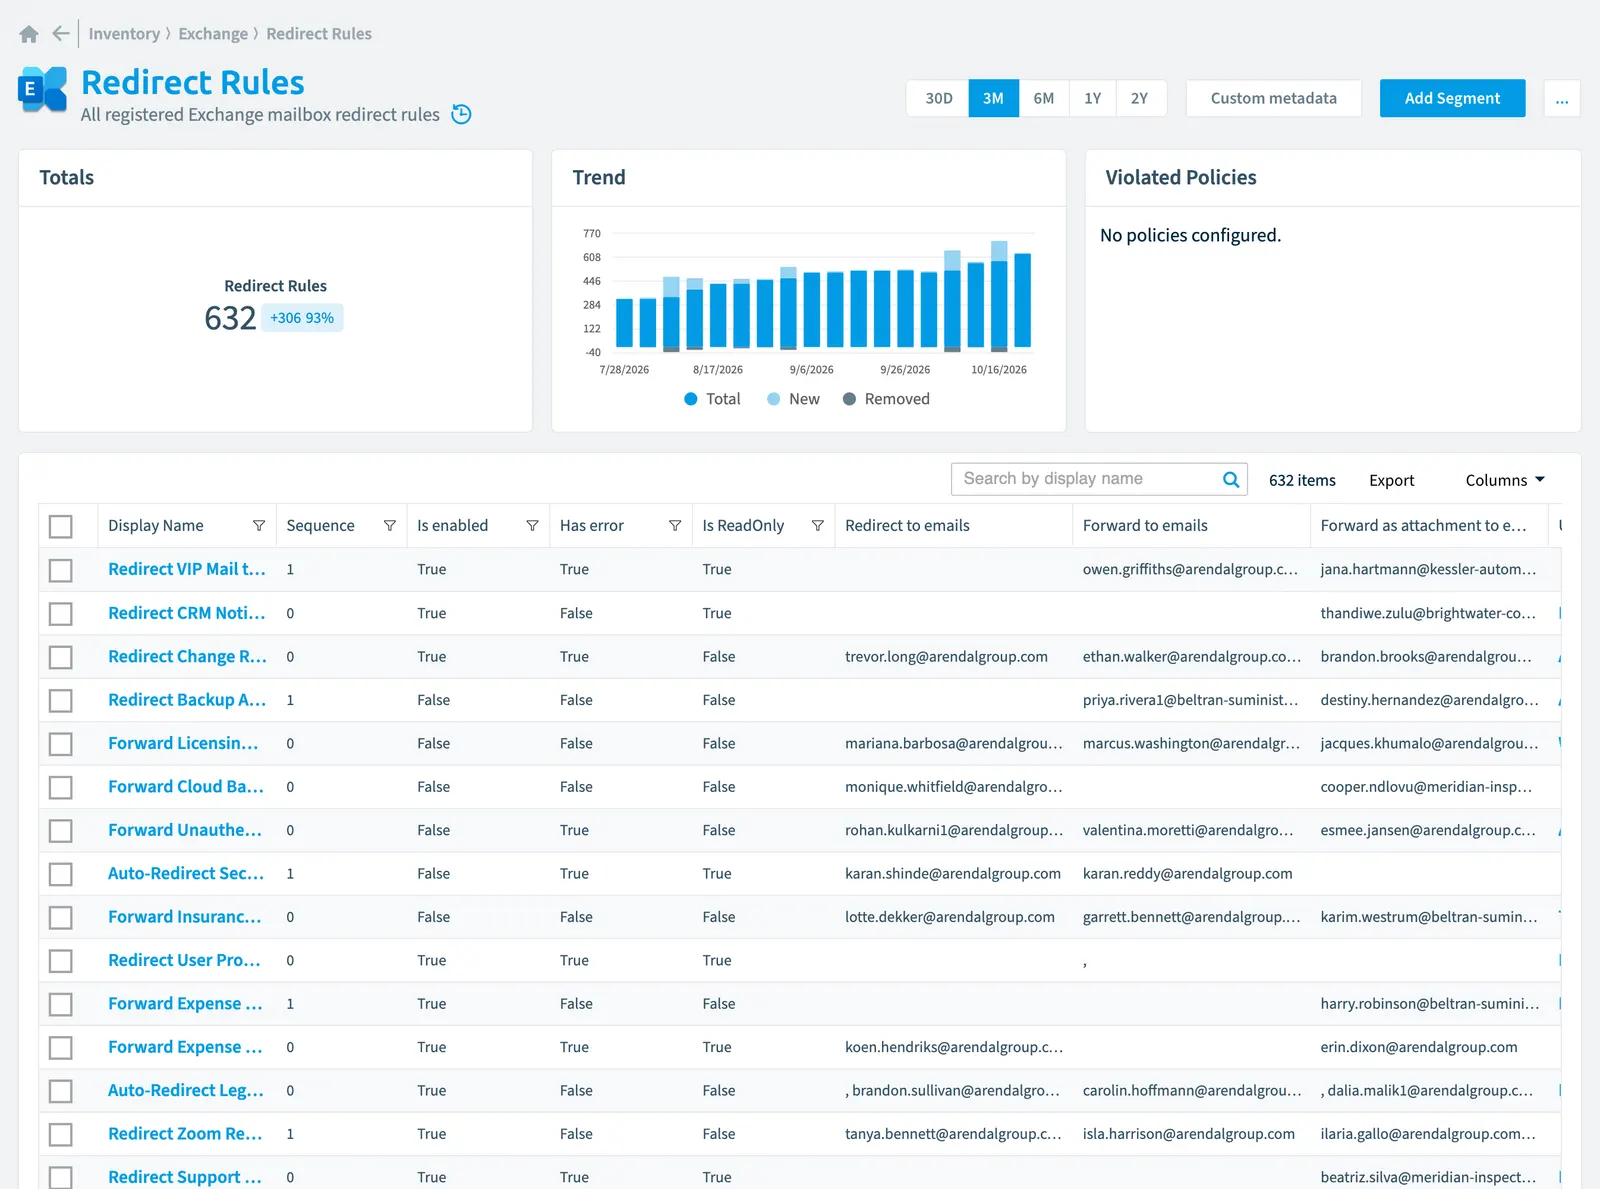Toggle the Removed series legend dot
This screenshot has width=1600, height=1189.
click(x=849, y=399)
